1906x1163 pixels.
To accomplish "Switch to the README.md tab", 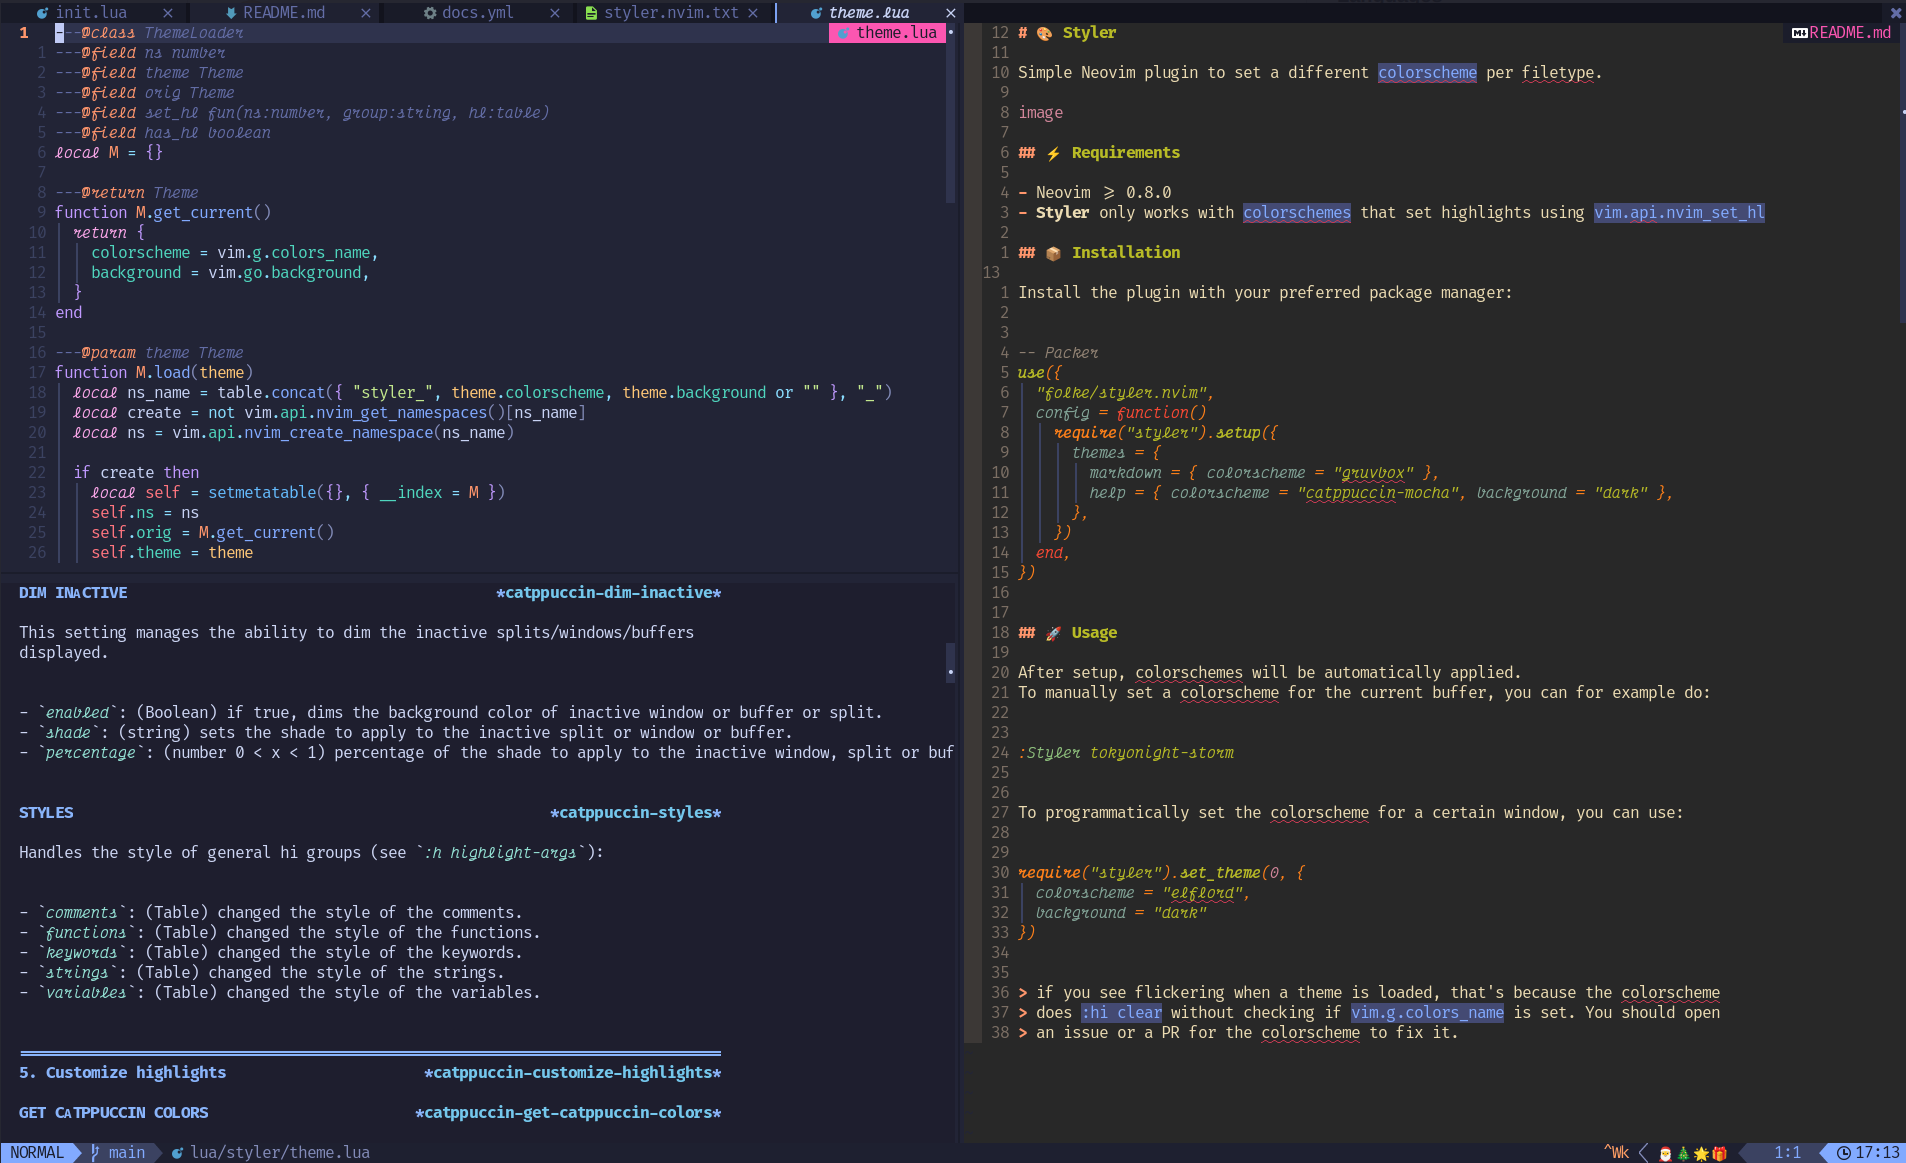I will (284, 12).
